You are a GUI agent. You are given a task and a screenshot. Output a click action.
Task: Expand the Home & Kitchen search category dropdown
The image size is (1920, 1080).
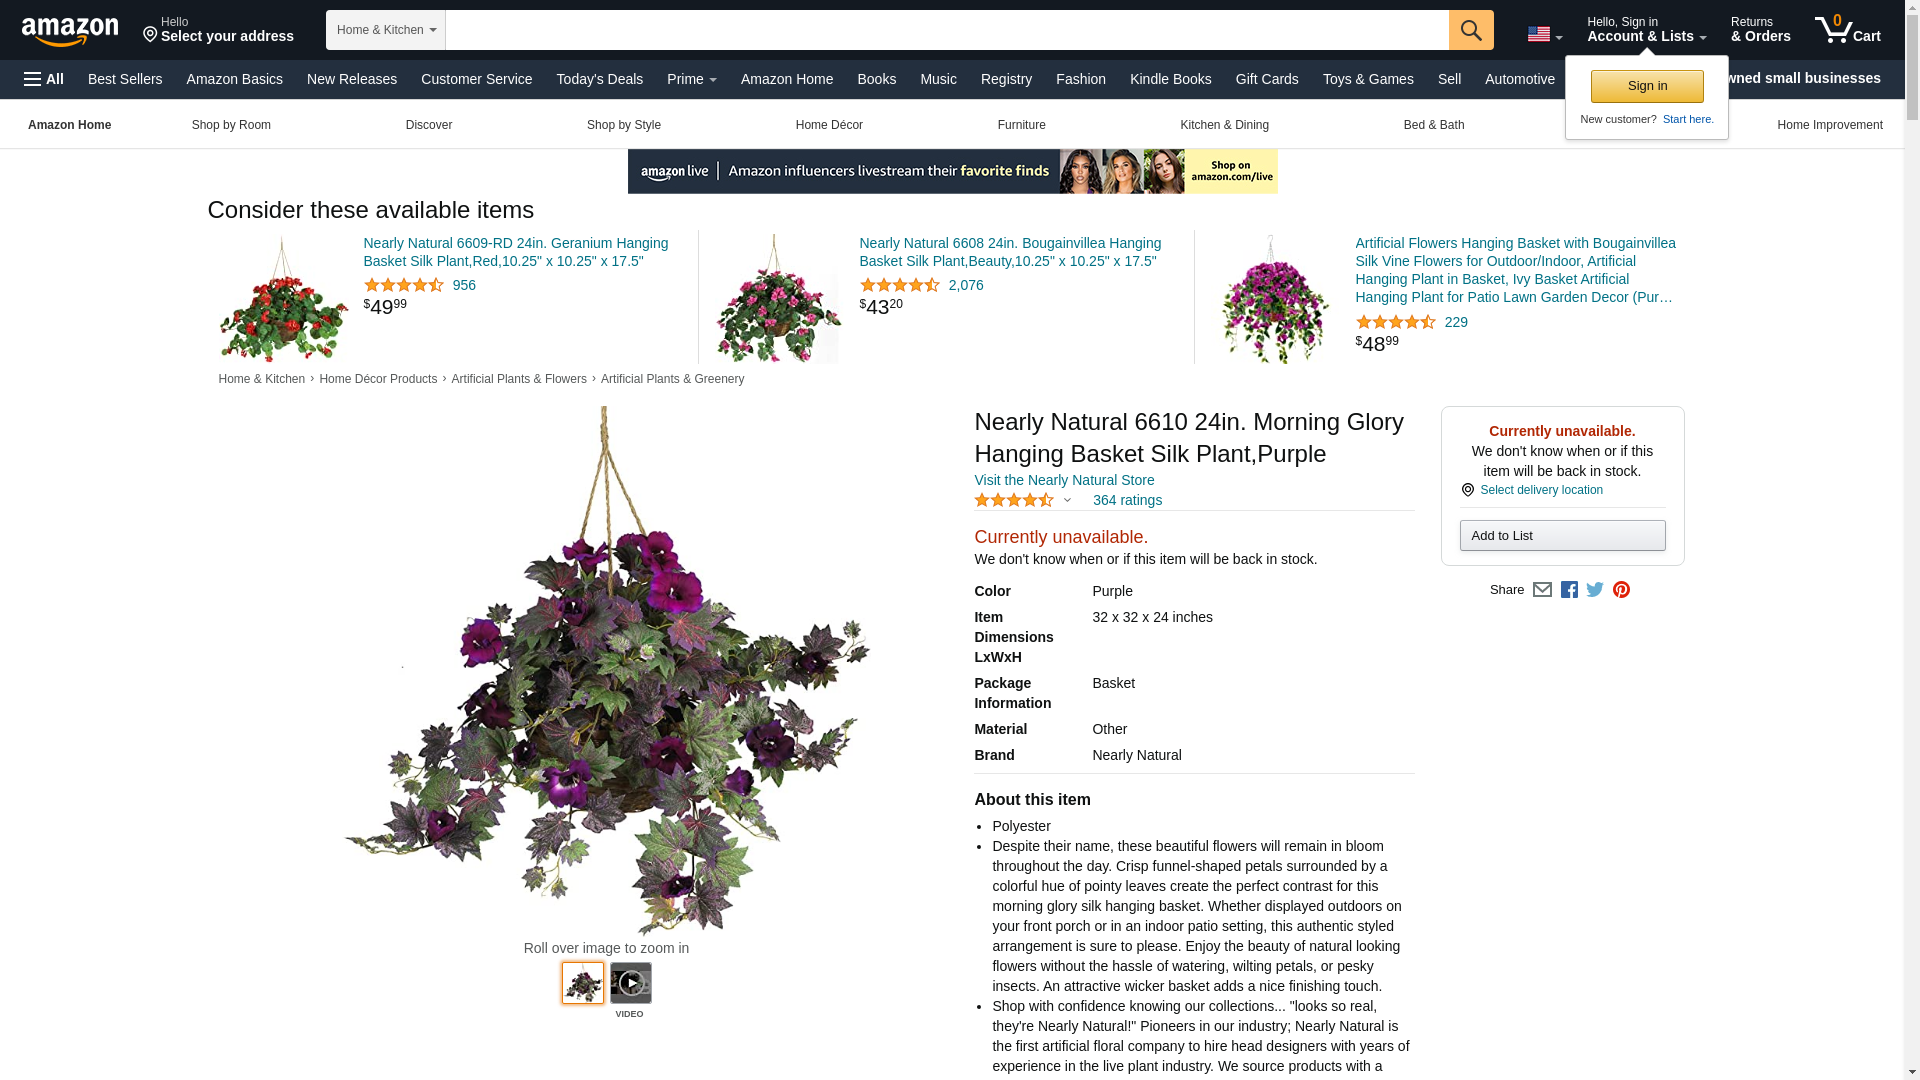(385, 30)
